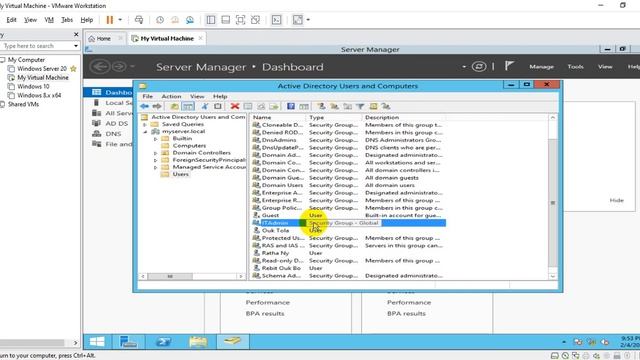Click the add to group toolbar icon
Viewport: 640px width, 360px height.
(x=386, y=106)
